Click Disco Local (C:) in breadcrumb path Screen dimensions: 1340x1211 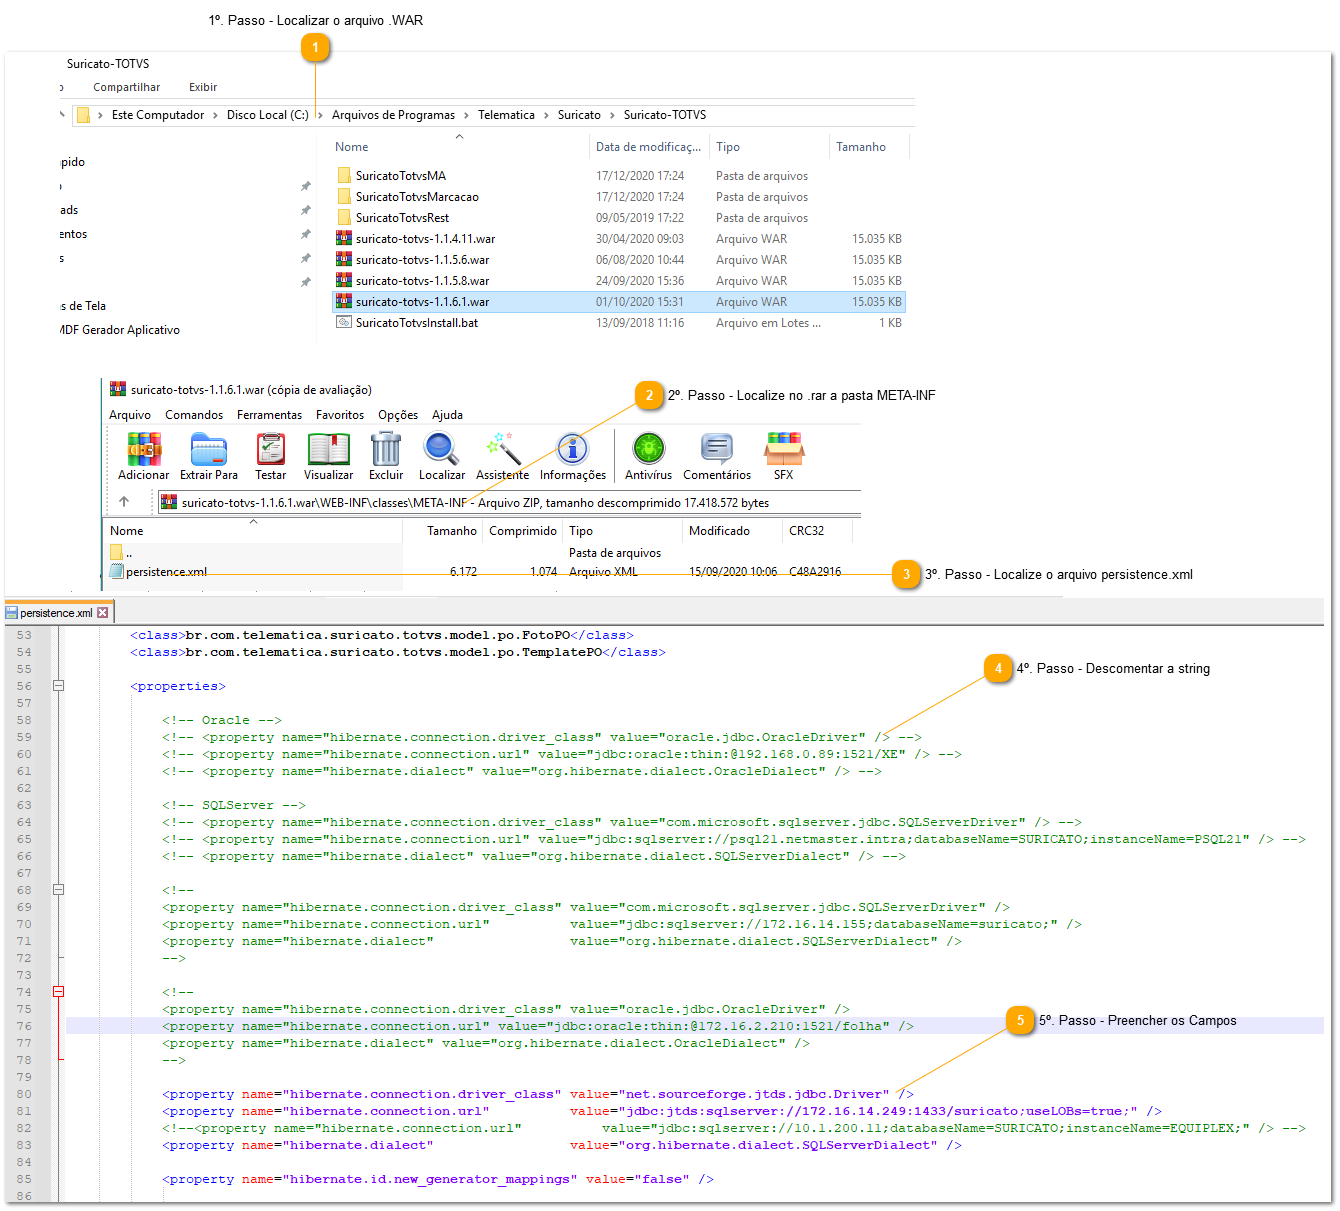tap(267, 115)
